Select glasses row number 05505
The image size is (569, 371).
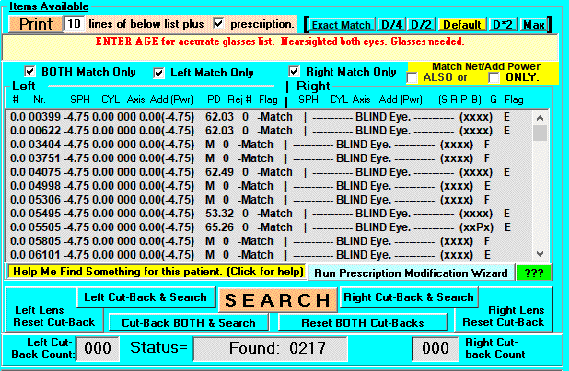click(x=269, y=227)
